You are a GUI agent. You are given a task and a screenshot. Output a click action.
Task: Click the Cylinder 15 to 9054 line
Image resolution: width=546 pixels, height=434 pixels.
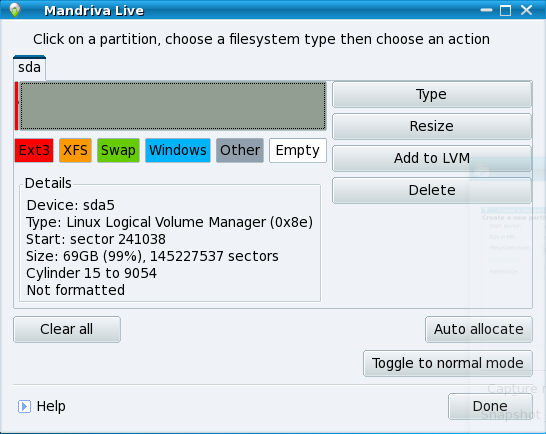91,273
